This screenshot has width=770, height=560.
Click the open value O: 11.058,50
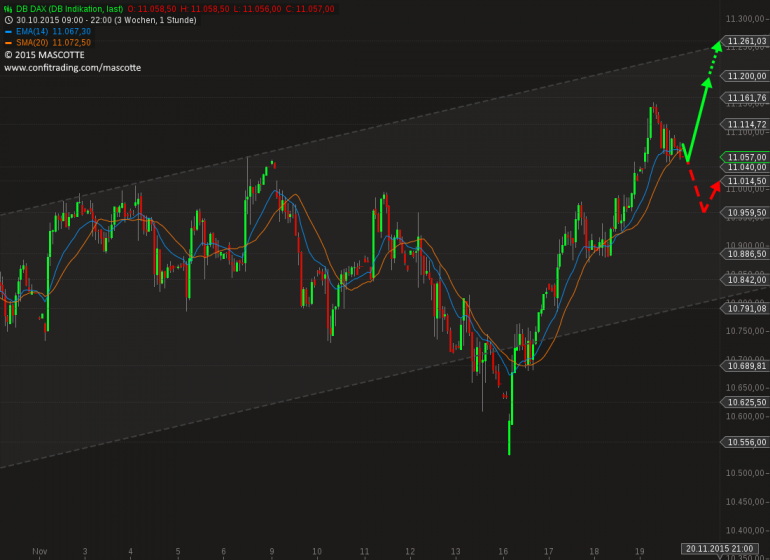[152, 9]
